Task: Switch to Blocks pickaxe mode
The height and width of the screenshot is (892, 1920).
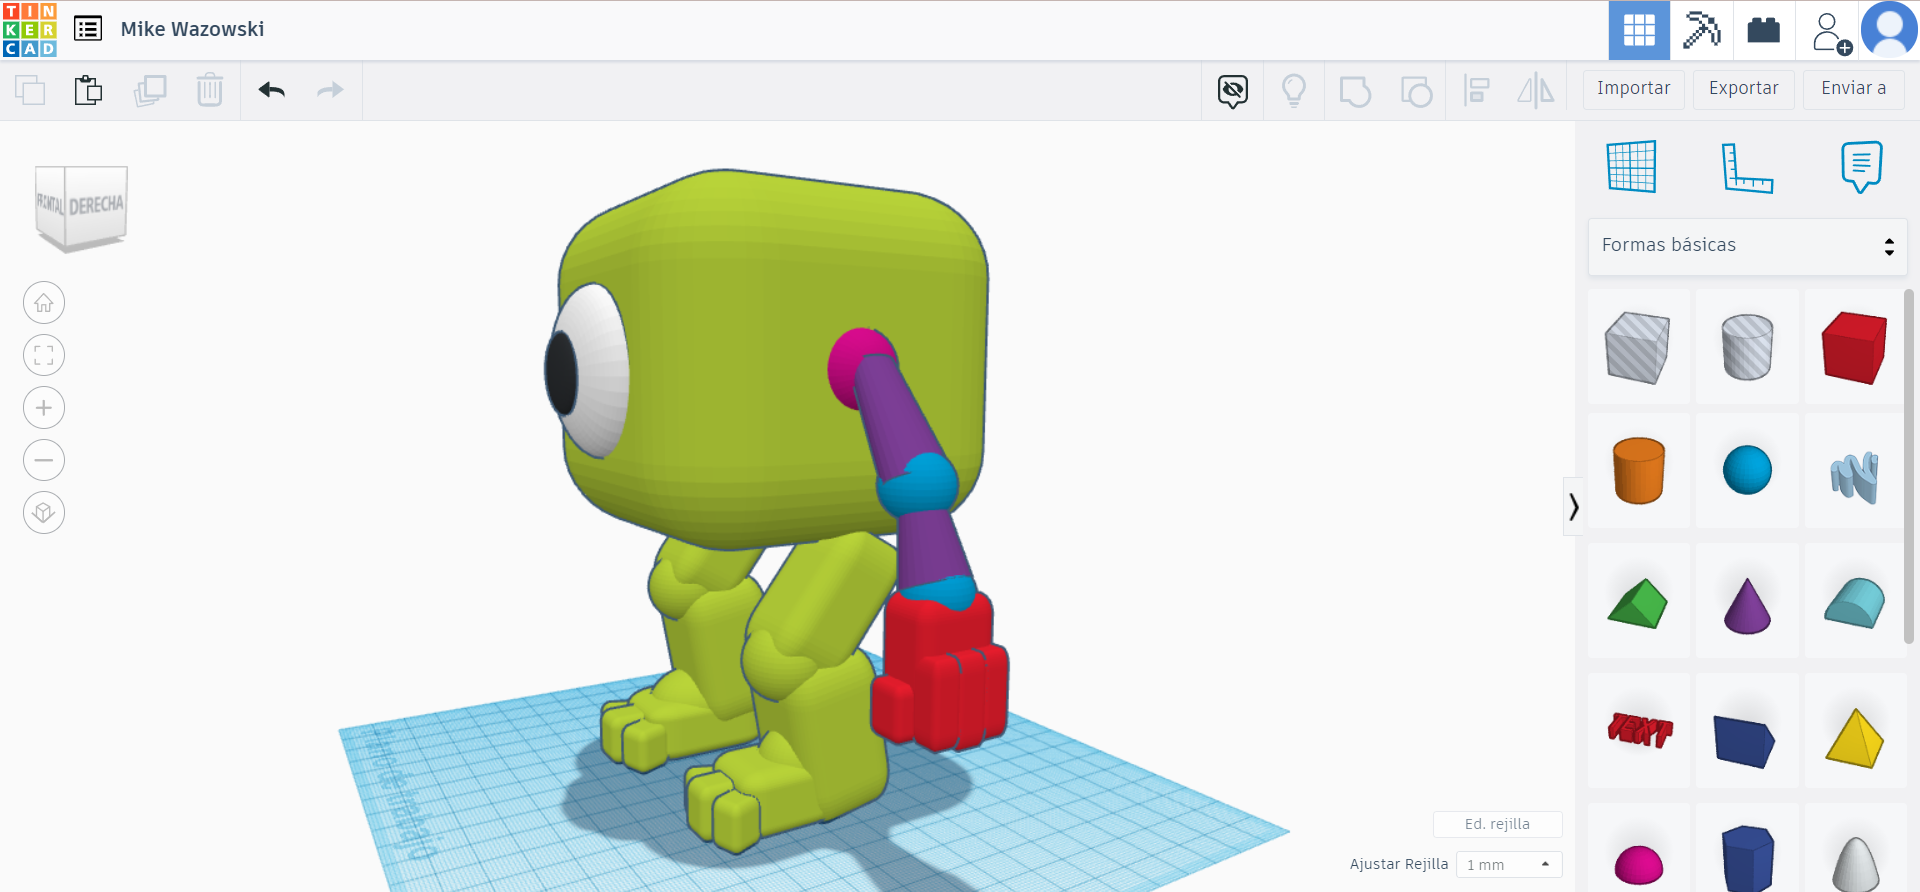Action: (x=1701, y=30)
